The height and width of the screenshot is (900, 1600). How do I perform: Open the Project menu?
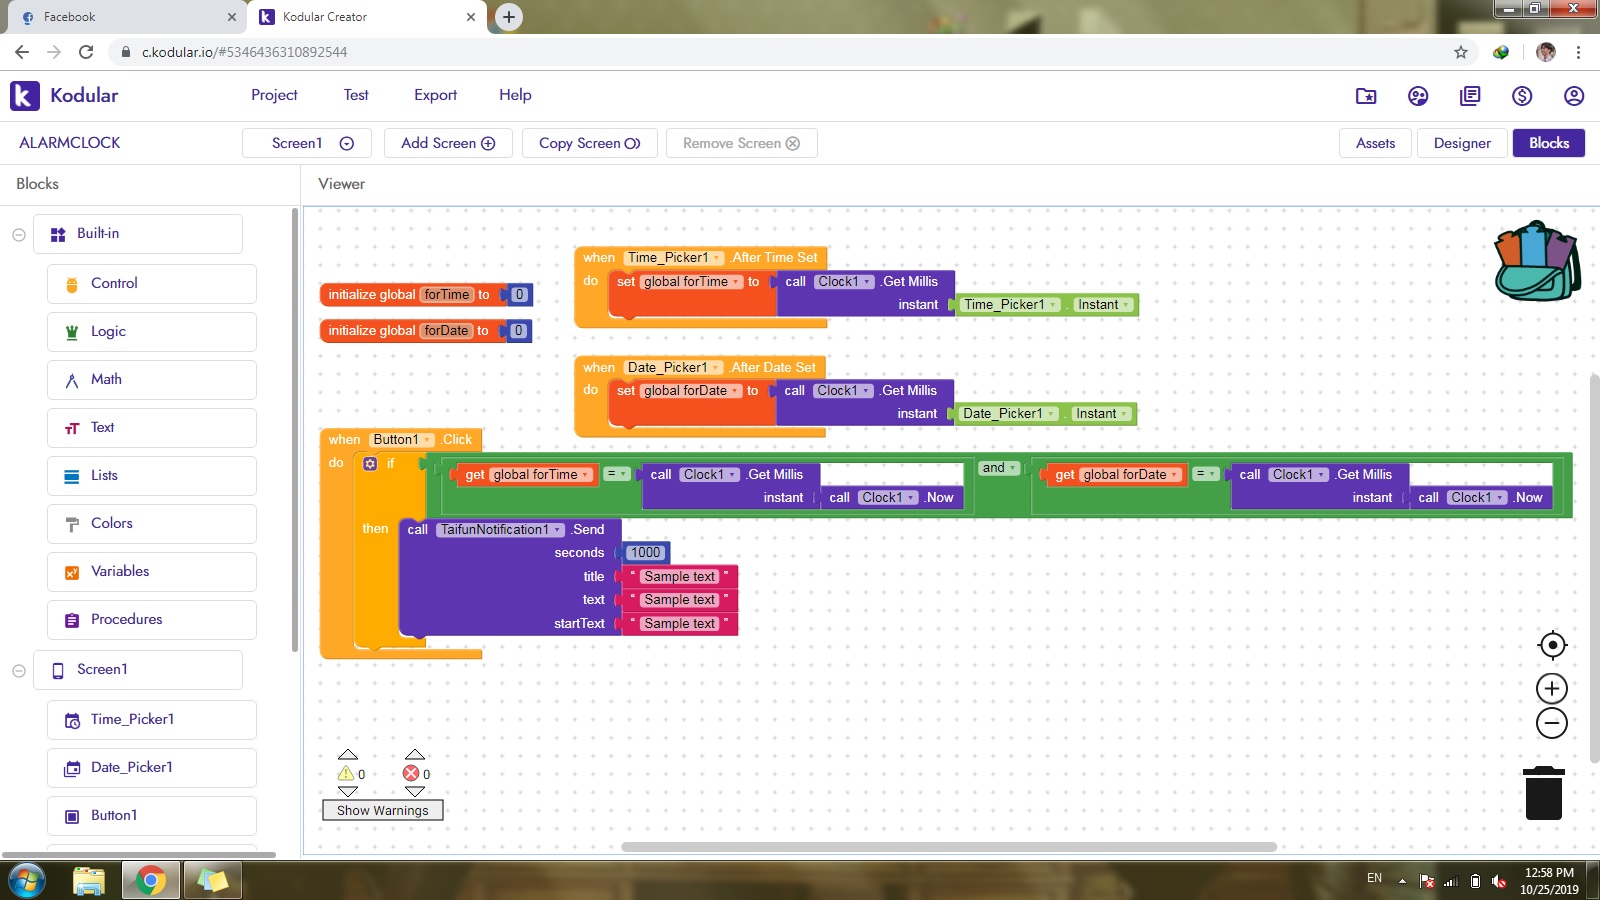point(274,95)
